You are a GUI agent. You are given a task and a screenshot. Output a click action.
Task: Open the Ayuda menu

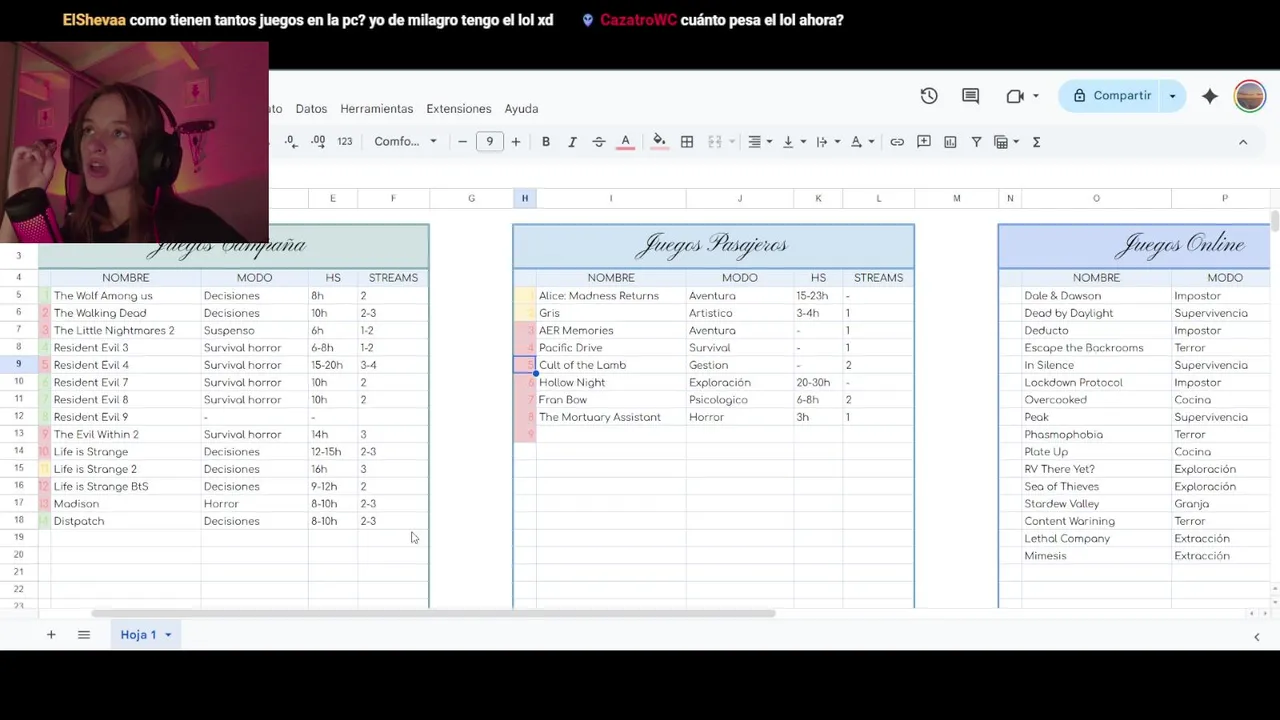pyautogui.click(x=521, y=109)
